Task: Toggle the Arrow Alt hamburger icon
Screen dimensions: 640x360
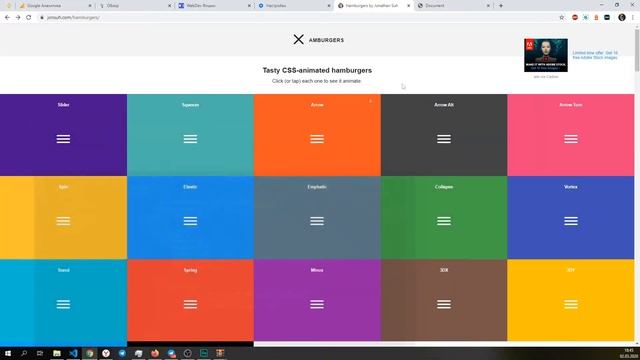Action: pyautogui.click(x=444, y=139)
